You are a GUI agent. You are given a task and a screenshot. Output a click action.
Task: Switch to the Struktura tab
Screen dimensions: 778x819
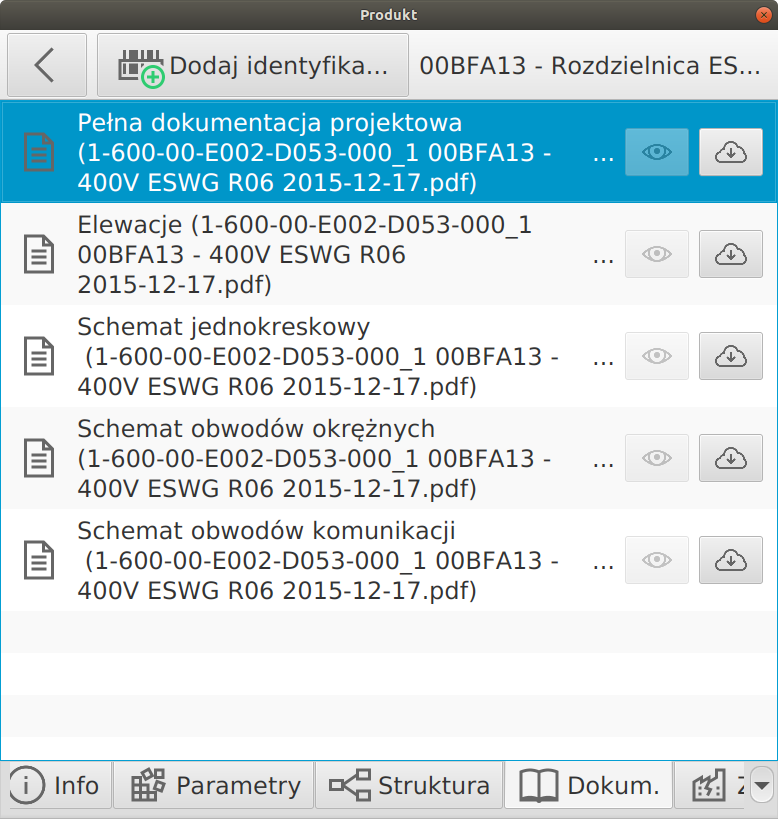[x=409, y=786]
